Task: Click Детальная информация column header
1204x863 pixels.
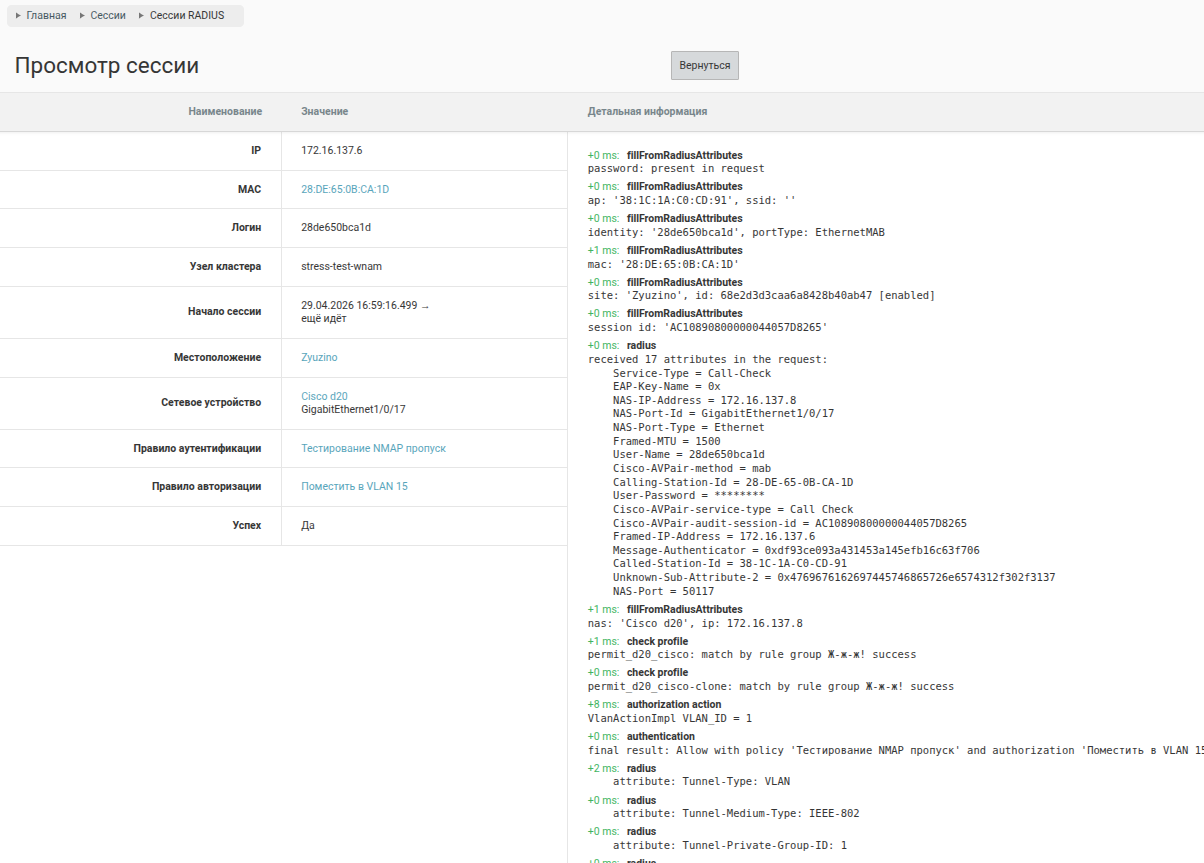Action: coord(647,111)
